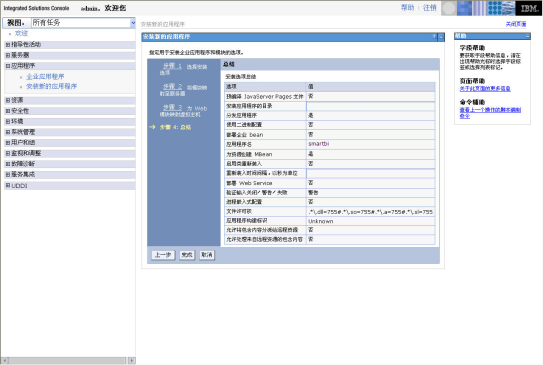Collapse the 帮助 side panel
This screenshot has height=365, width=543.
point(527,36)
